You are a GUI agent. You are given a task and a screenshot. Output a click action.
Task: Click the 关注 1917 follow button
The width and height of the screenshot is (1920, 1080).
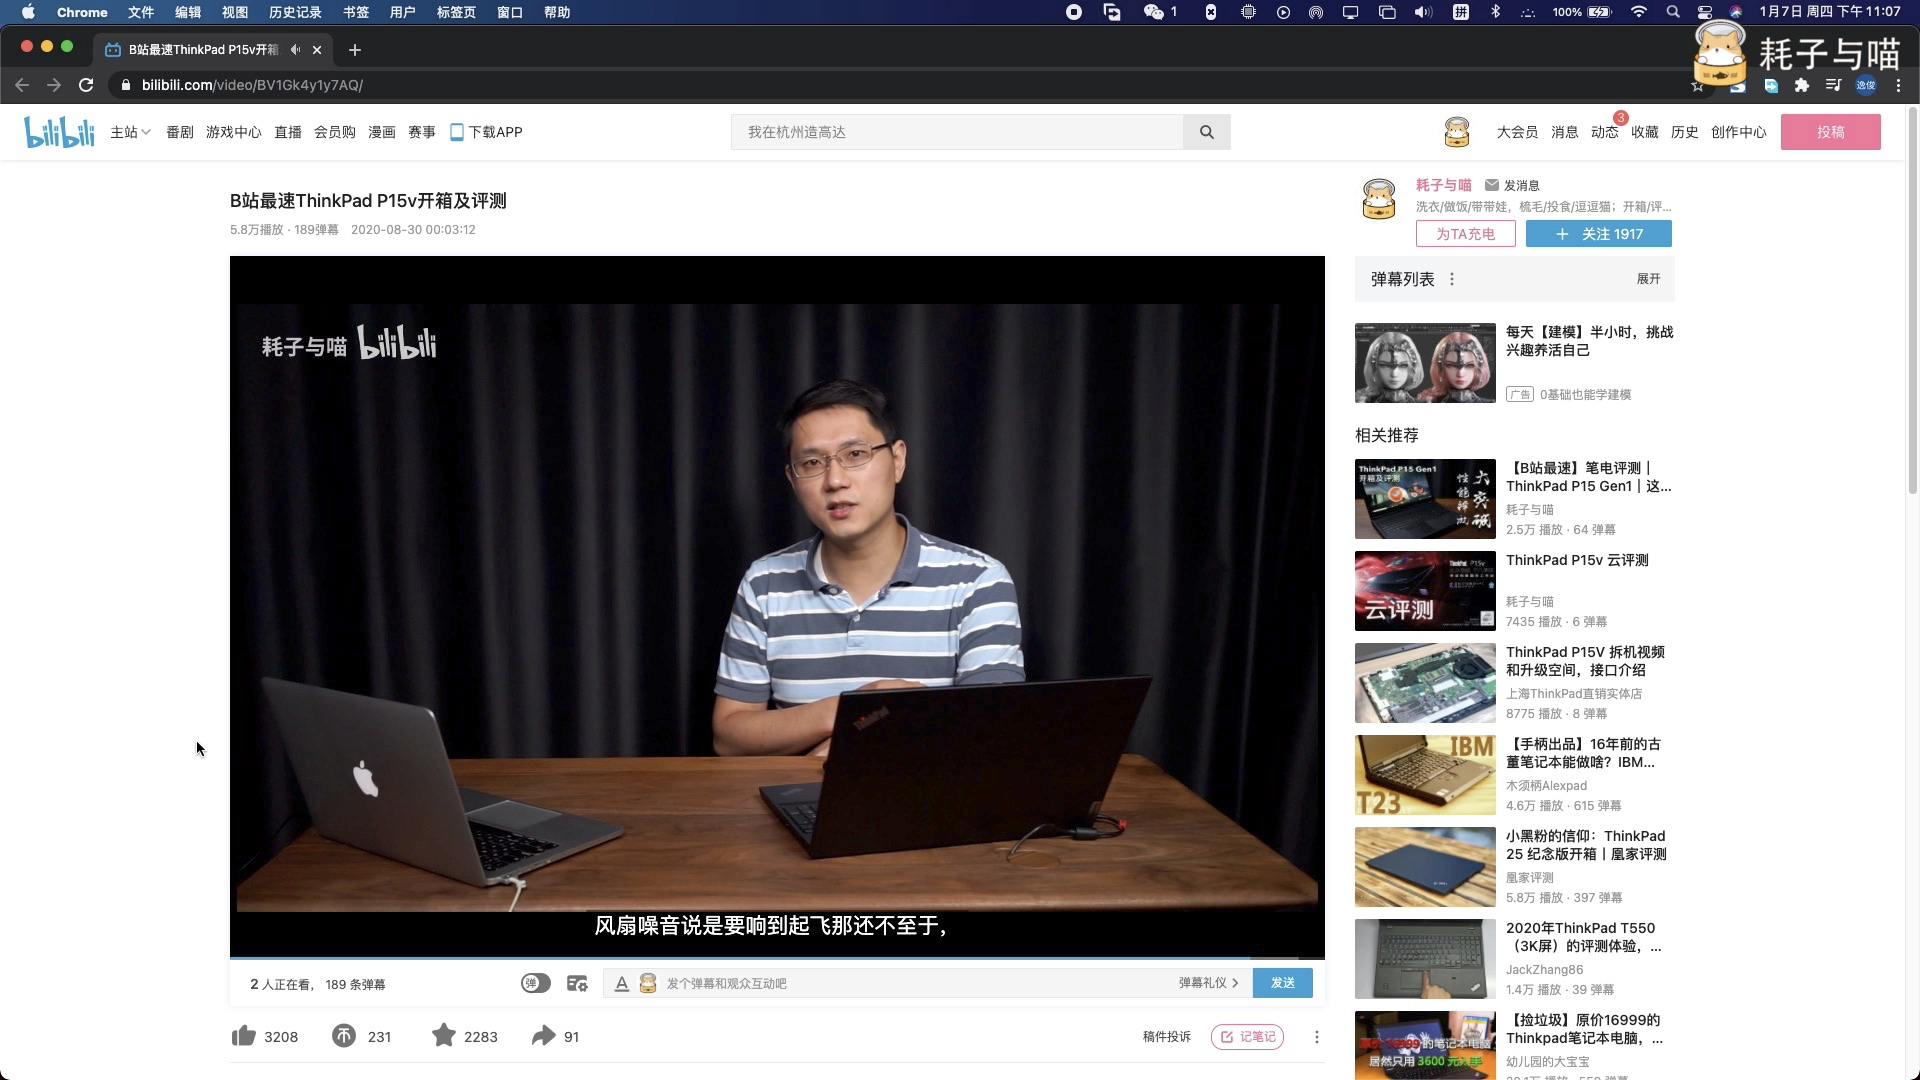pyautogui.click(x=1598, y=234)
